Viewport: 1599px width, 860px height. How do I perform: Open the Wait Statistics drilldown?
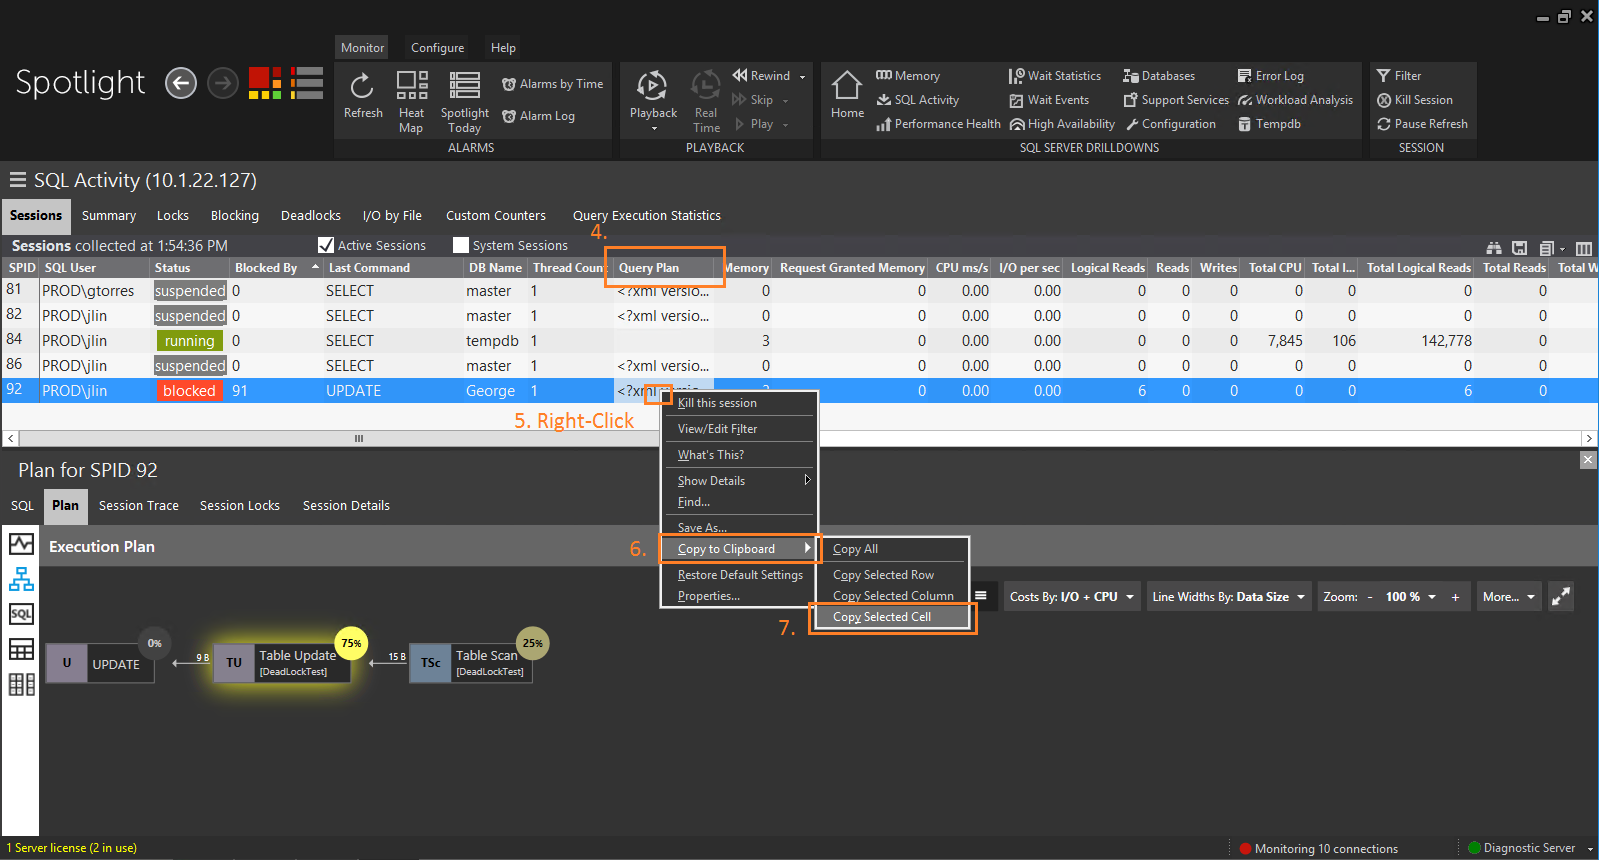coord(1055,76)
